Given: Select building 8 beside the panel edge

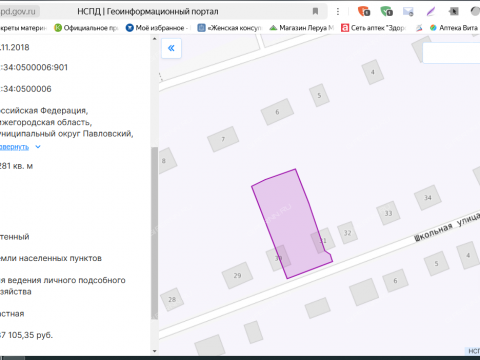Looking at the screenshot, I should pyautogui.click(x=166, y=161).
